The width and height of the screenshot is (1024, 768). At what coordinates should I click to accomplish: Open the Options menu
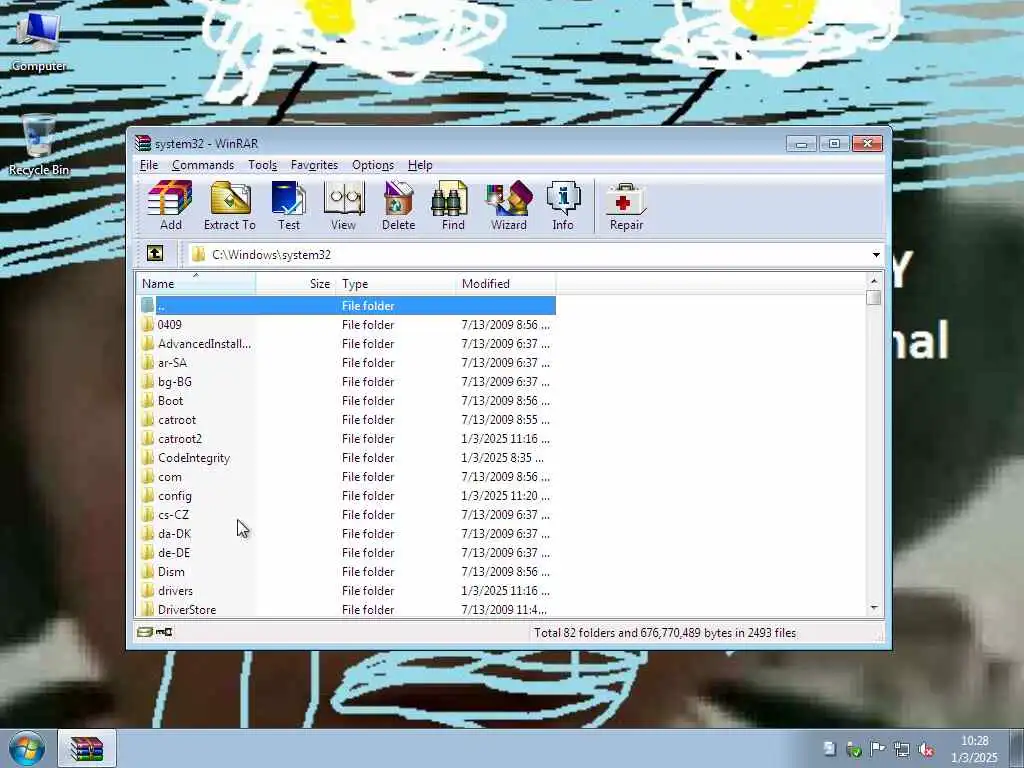pyautogui.click(x=373, y=165)
